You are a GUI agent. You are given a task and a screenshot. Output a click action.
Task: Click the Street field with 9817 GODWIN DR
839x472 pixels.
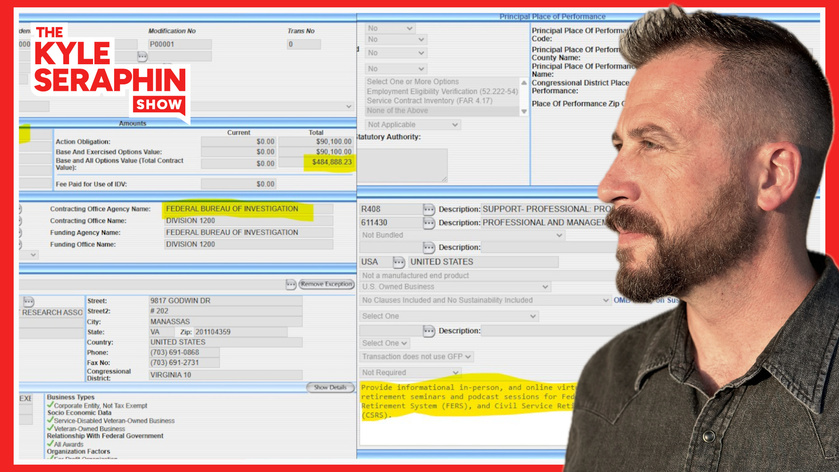[x=225, y=301]
